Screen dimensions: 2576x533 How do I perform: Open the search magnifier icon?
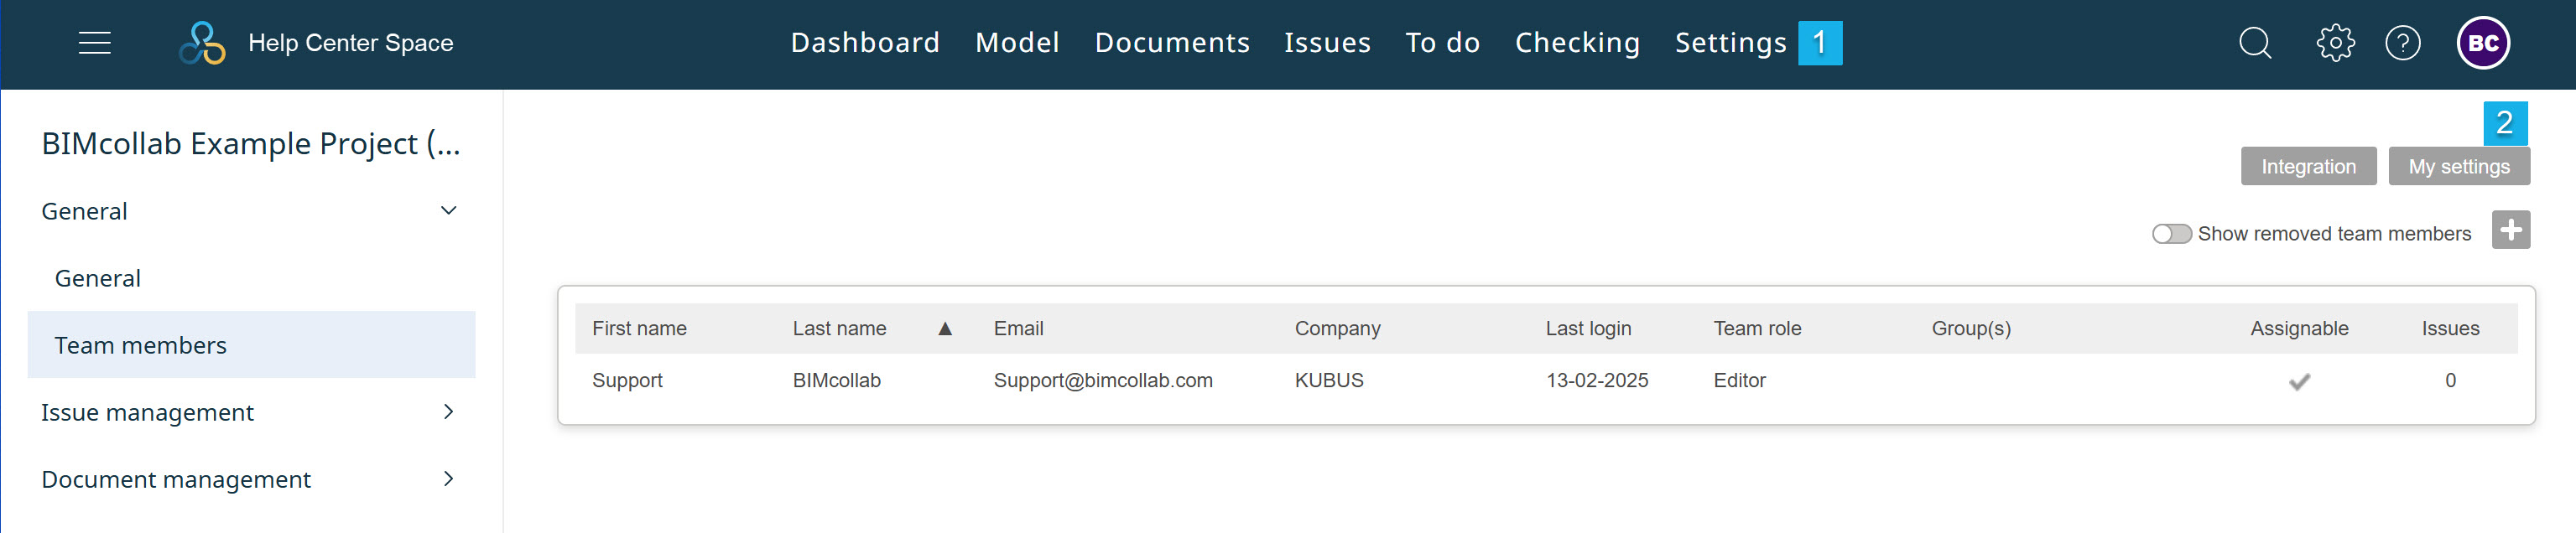point(2255,43)
